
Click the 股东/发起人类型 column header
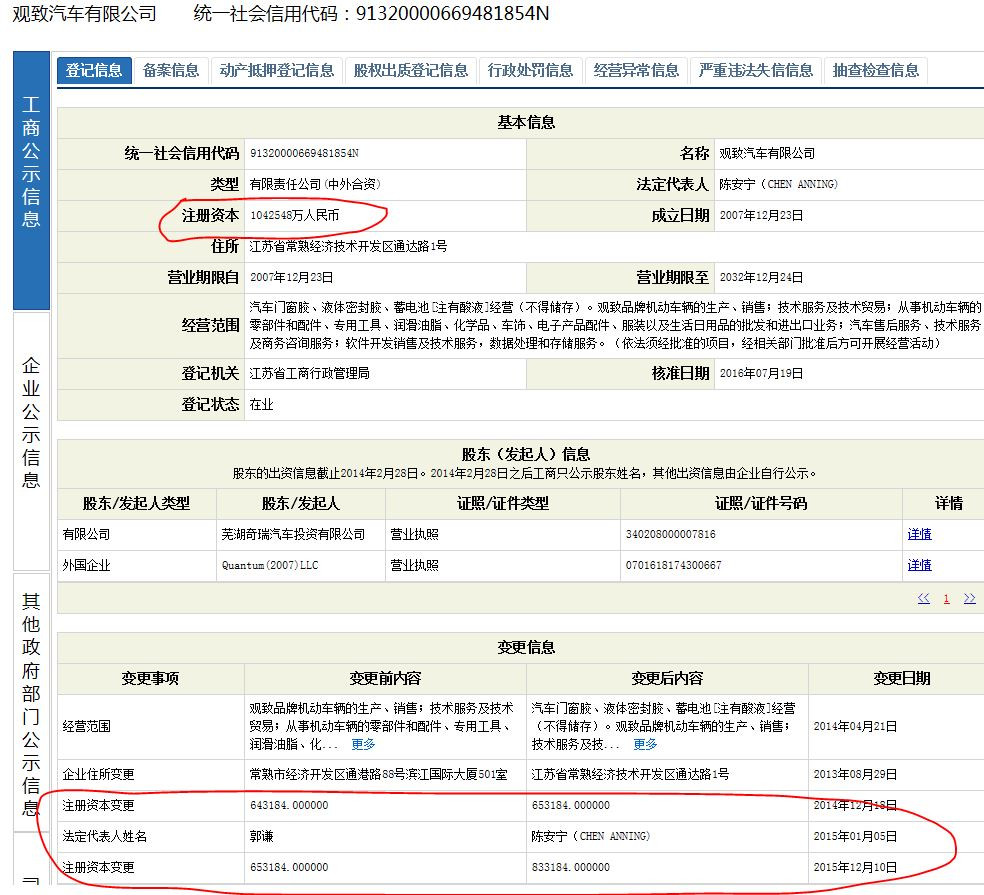point(136,503)
